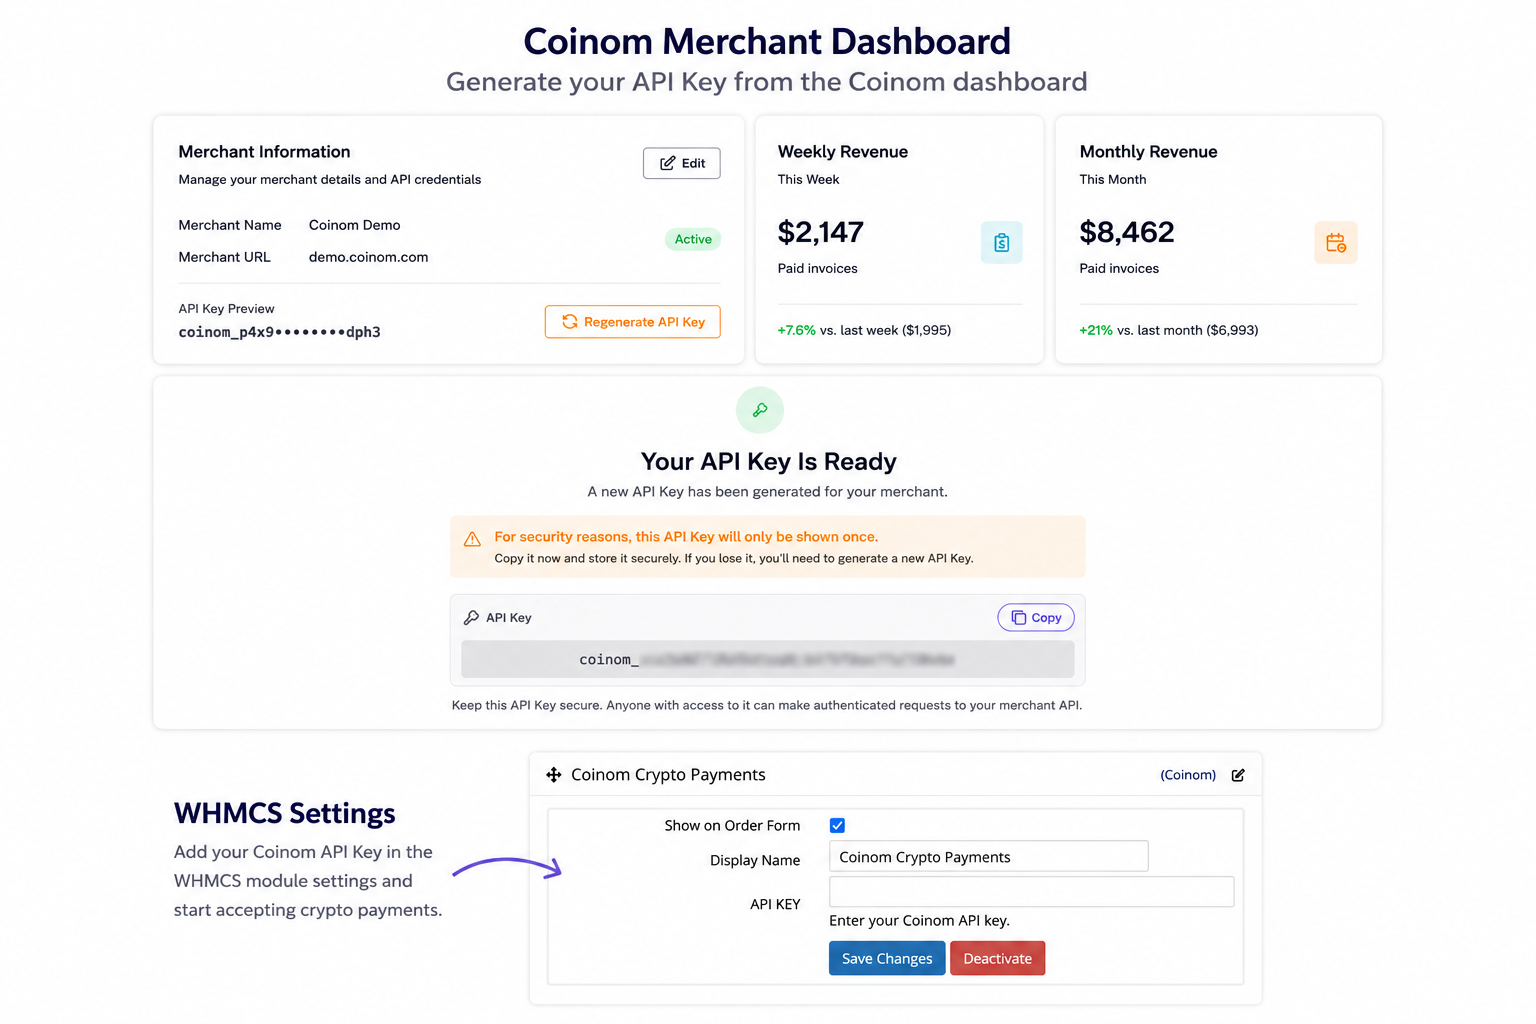The width and height of the screenshot is (1536, 1024).
Task: Click the warning triangle icon in alert
Action: click(472, 539)
